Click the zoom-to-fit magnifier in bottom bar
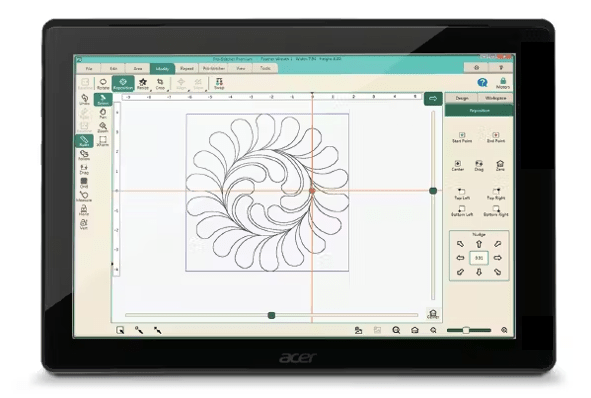The width and height of the screenshot is (591, 398). tap(396, 330)
